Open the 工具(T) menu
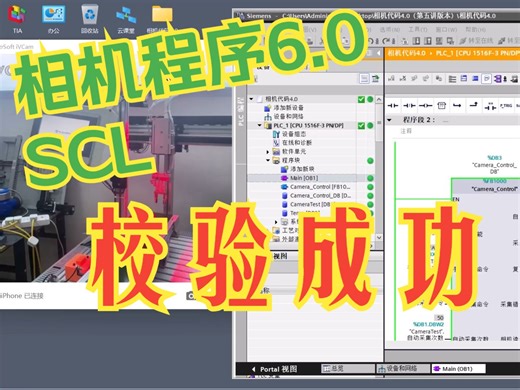 coord(418,29)
